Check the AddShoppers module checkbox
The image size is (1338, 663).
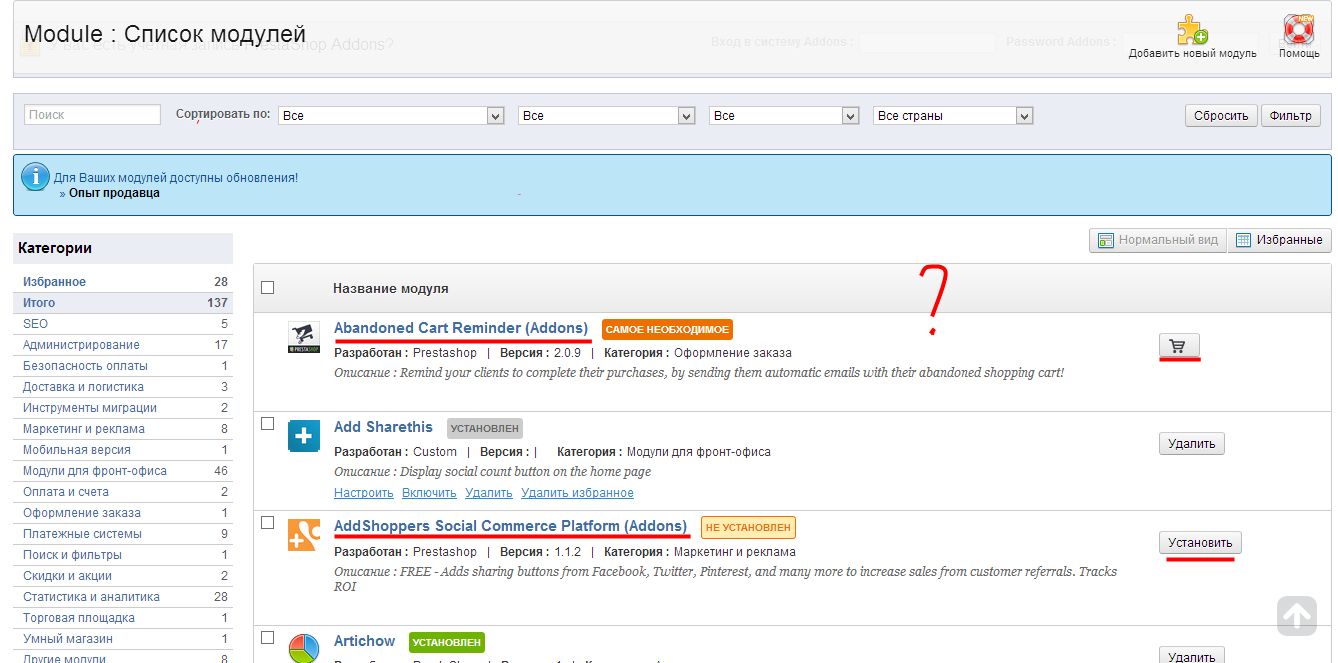[x=267, y=522]
